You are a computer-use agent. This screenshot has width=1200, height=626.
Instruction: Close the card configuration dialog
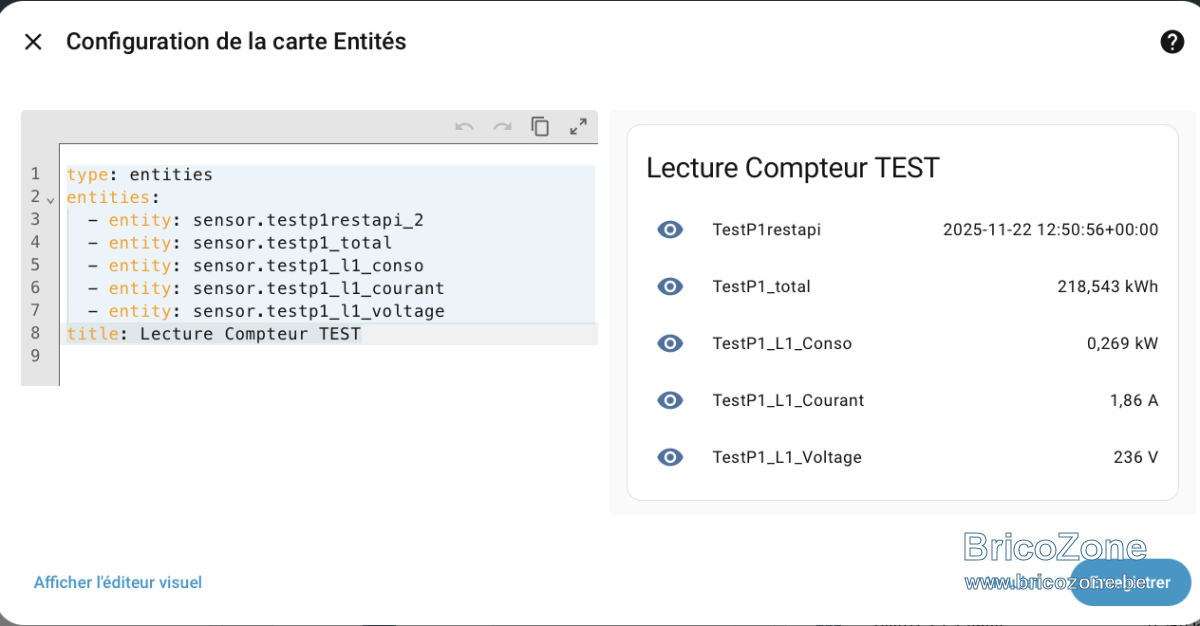coord(33,42)
